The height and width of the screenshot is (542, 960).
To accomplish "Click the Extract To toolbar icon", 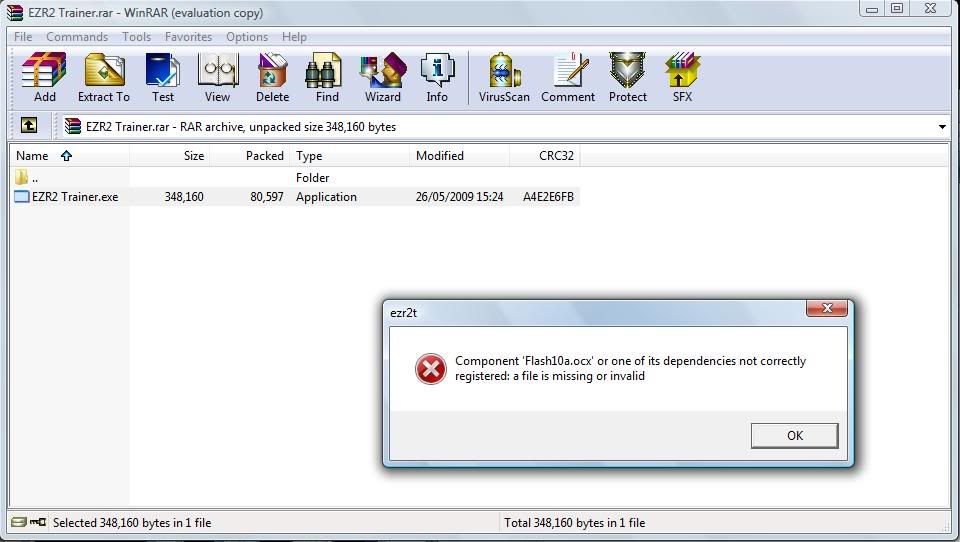I will (104, 77).
